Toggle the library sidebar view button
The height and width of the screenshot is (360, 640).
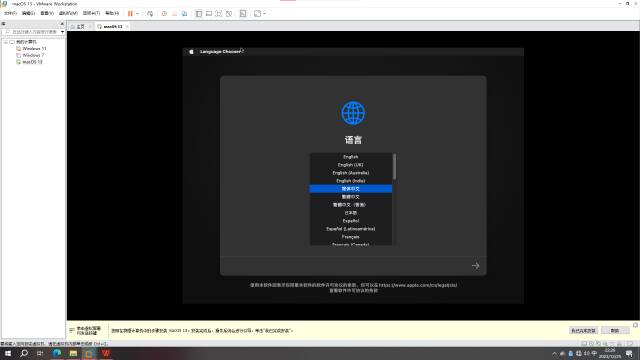199,13
